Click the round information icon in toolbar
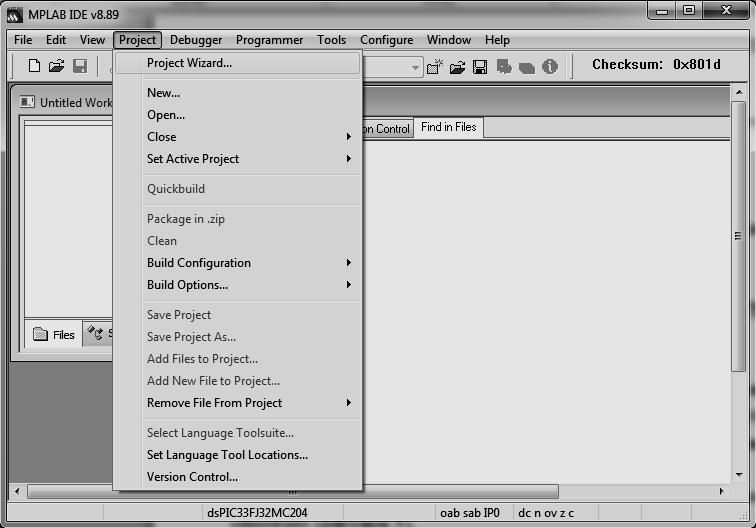 coord(550,66)
